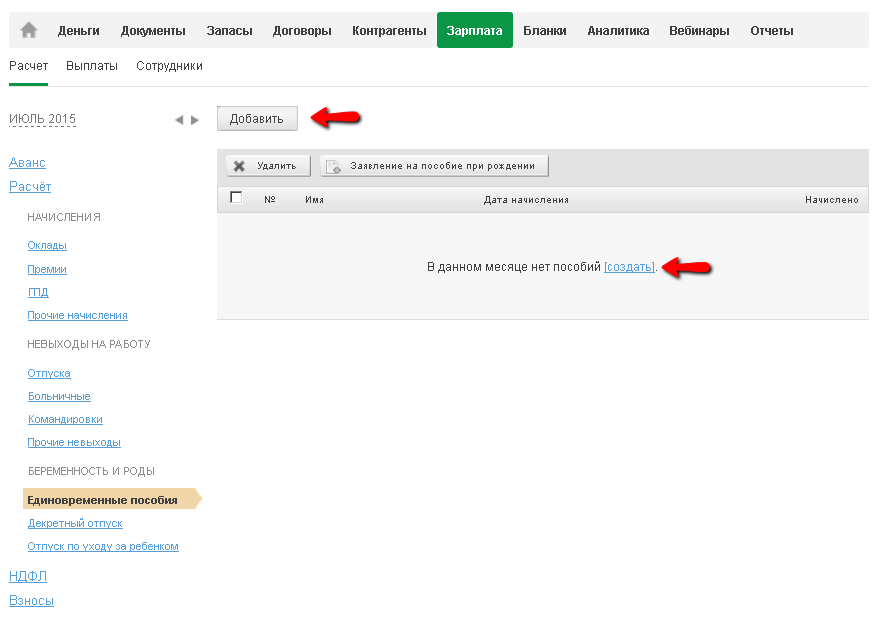Image resolution: width=880 pixels, height=622 pixels.
Task: Open the ИЮЛЬ 2015 month selector
Action: [42, 119]
